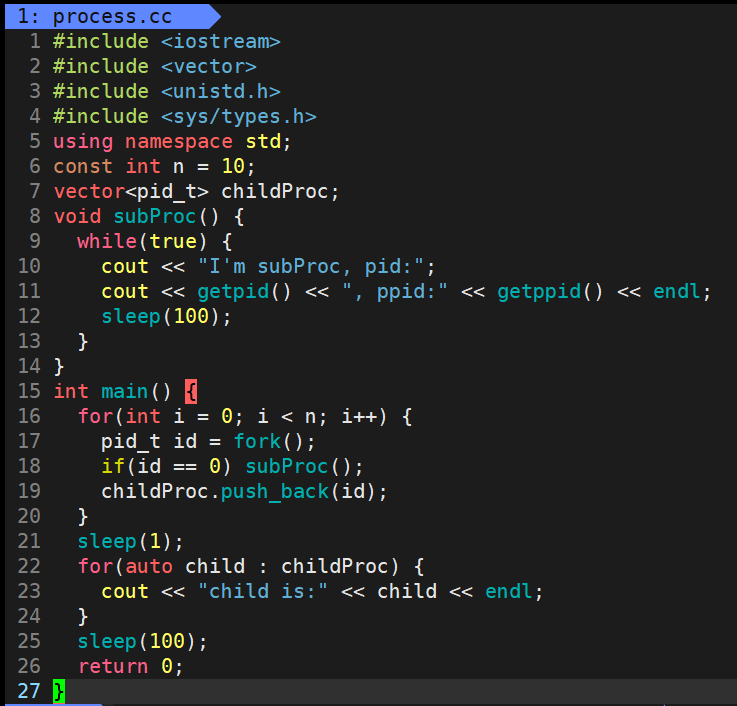
Task: Click the closing brace on line 24
Action: pos(83,616)
